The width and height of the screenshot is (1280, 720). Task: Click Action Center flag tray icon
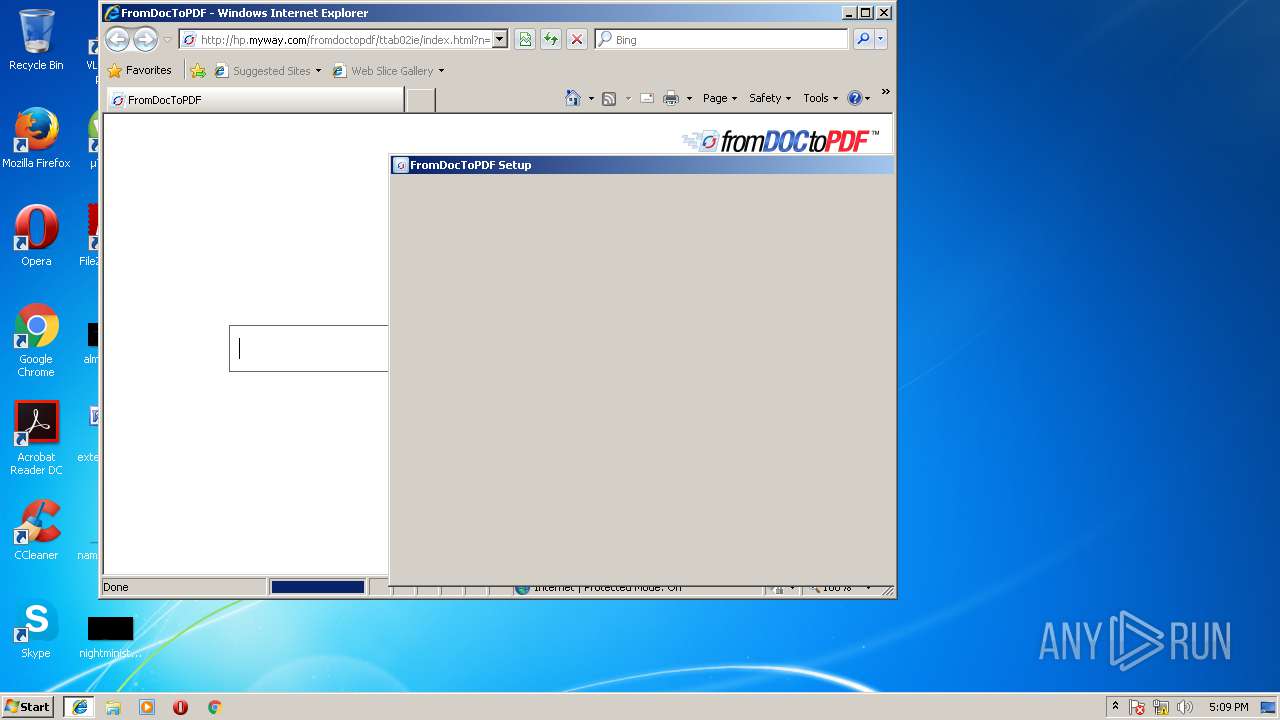1137,707
